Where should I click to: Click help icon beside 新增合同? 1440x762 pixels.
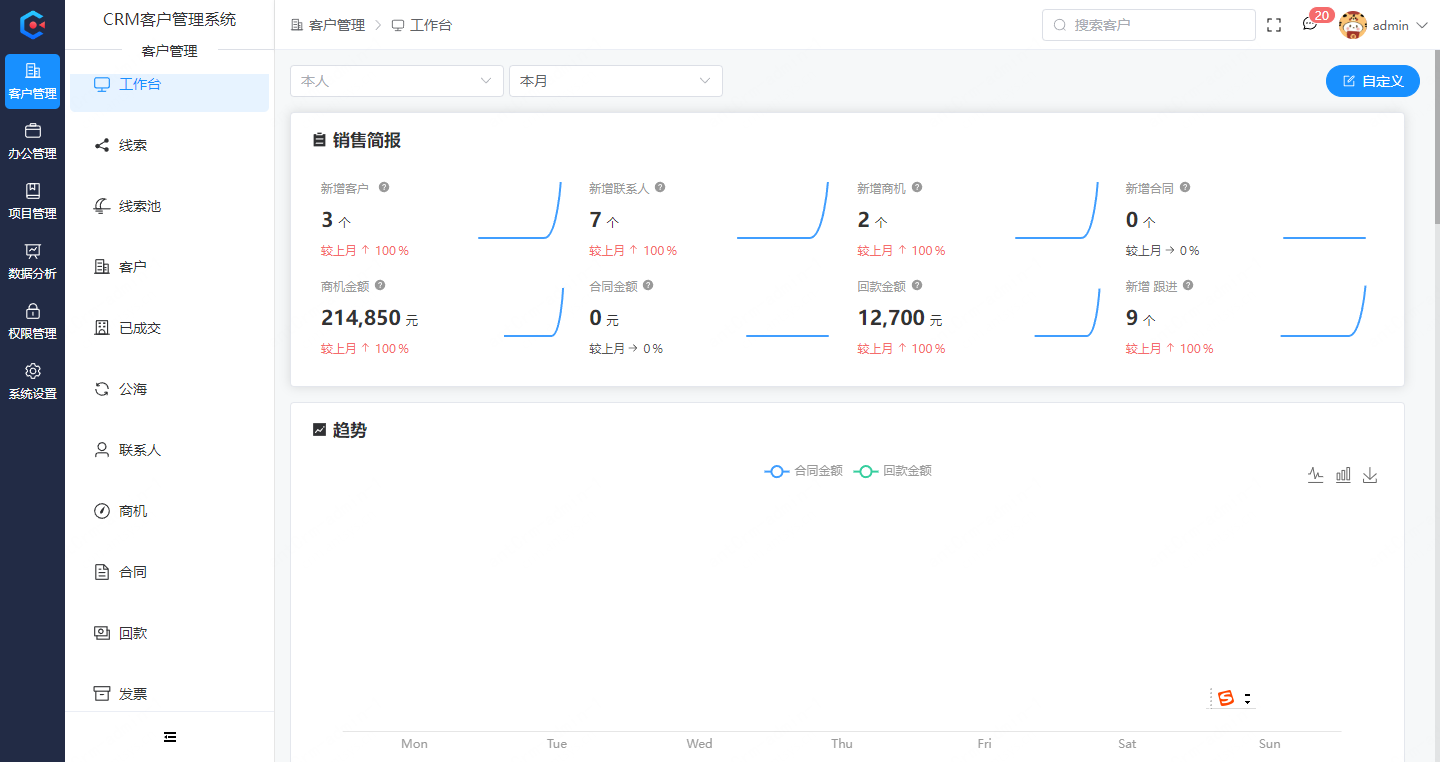tap(1185, 187)
